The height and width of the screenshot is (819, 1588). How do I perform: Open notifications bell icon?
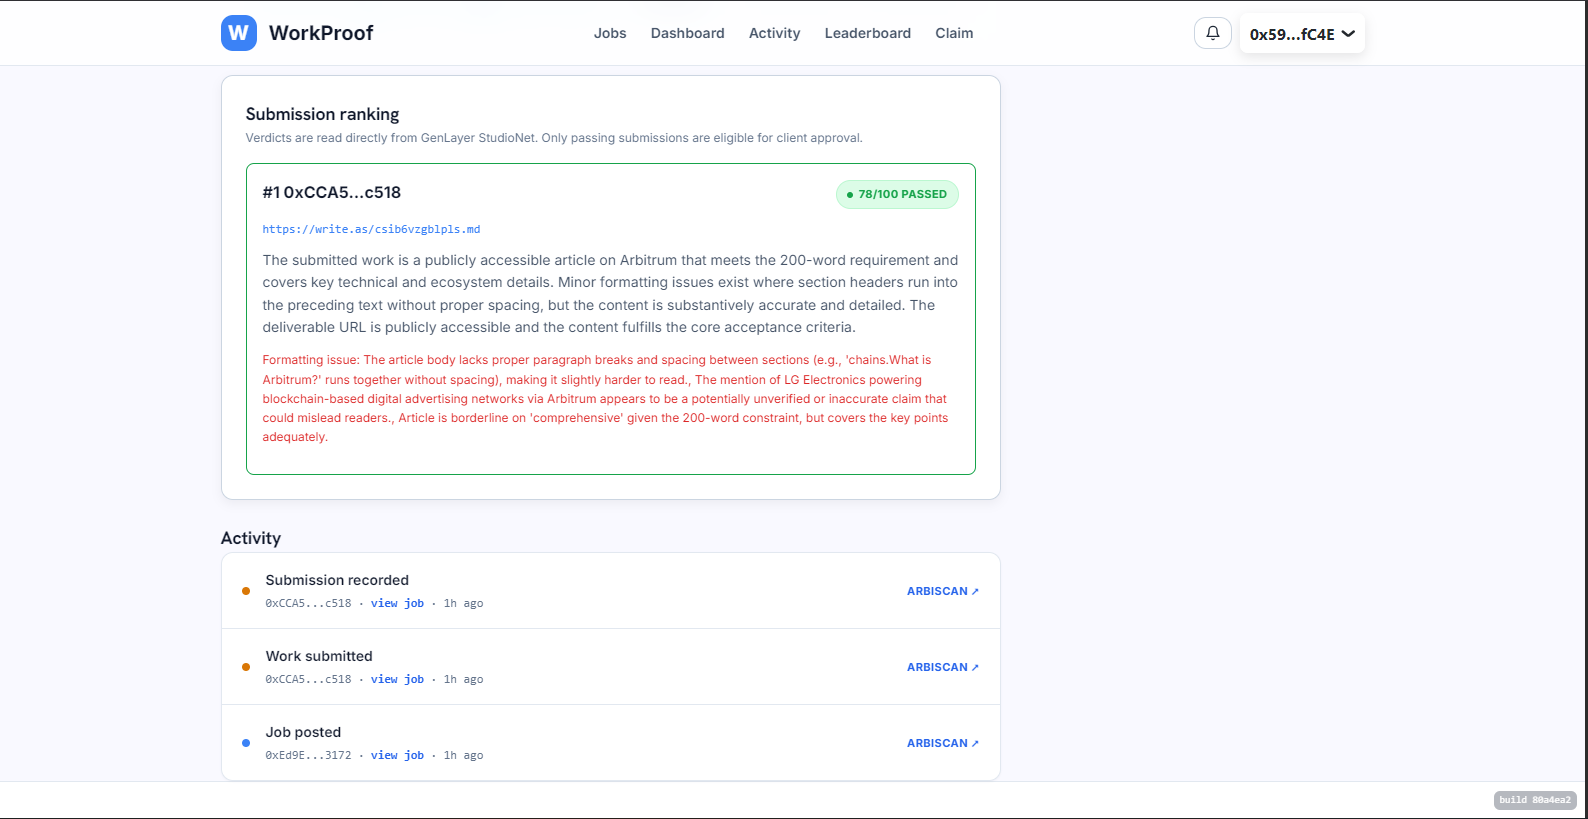[1213, 33]
